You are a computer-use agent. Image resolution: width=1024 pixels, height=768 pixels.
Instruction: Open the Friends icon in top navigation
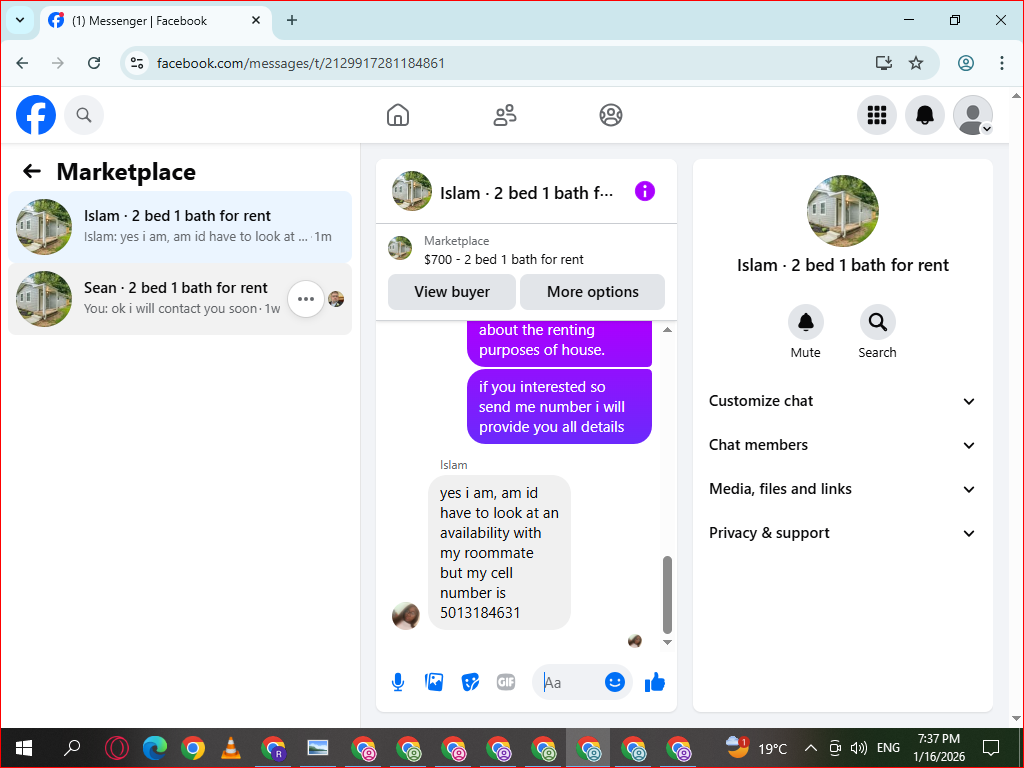[504, 115]
